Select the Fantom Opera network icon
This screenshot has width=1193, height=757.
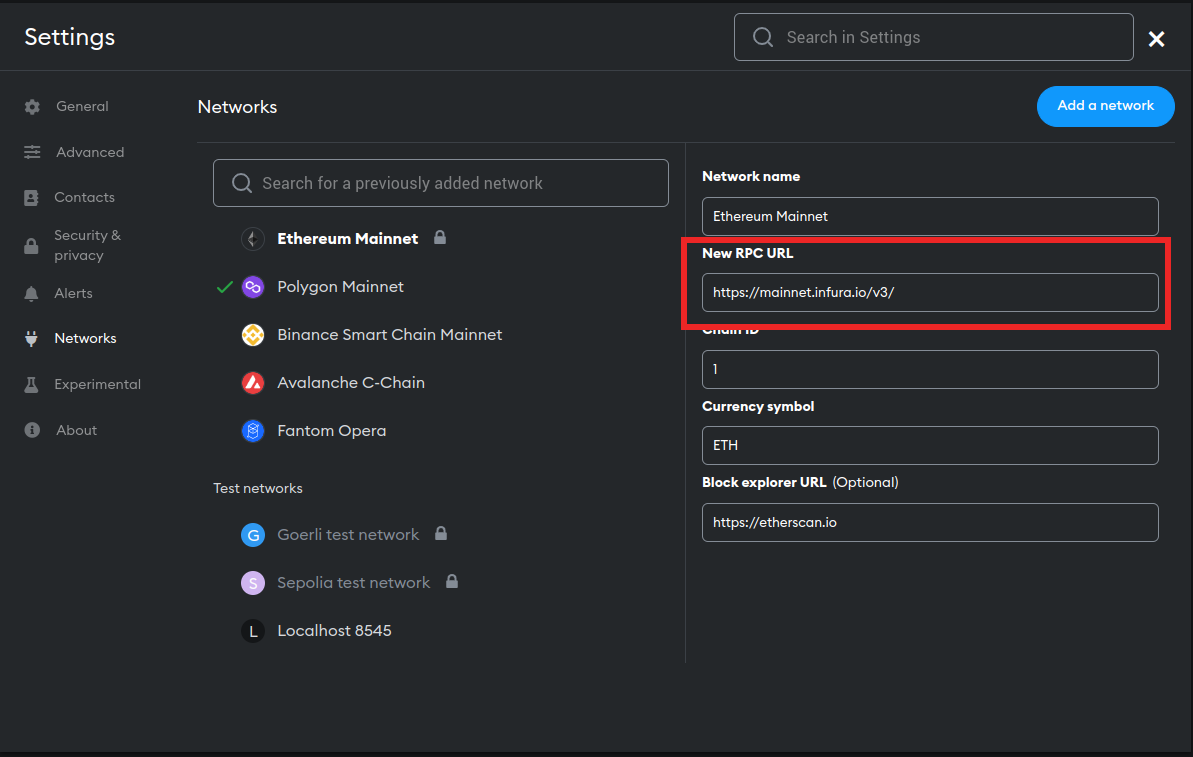pos(252,431)
